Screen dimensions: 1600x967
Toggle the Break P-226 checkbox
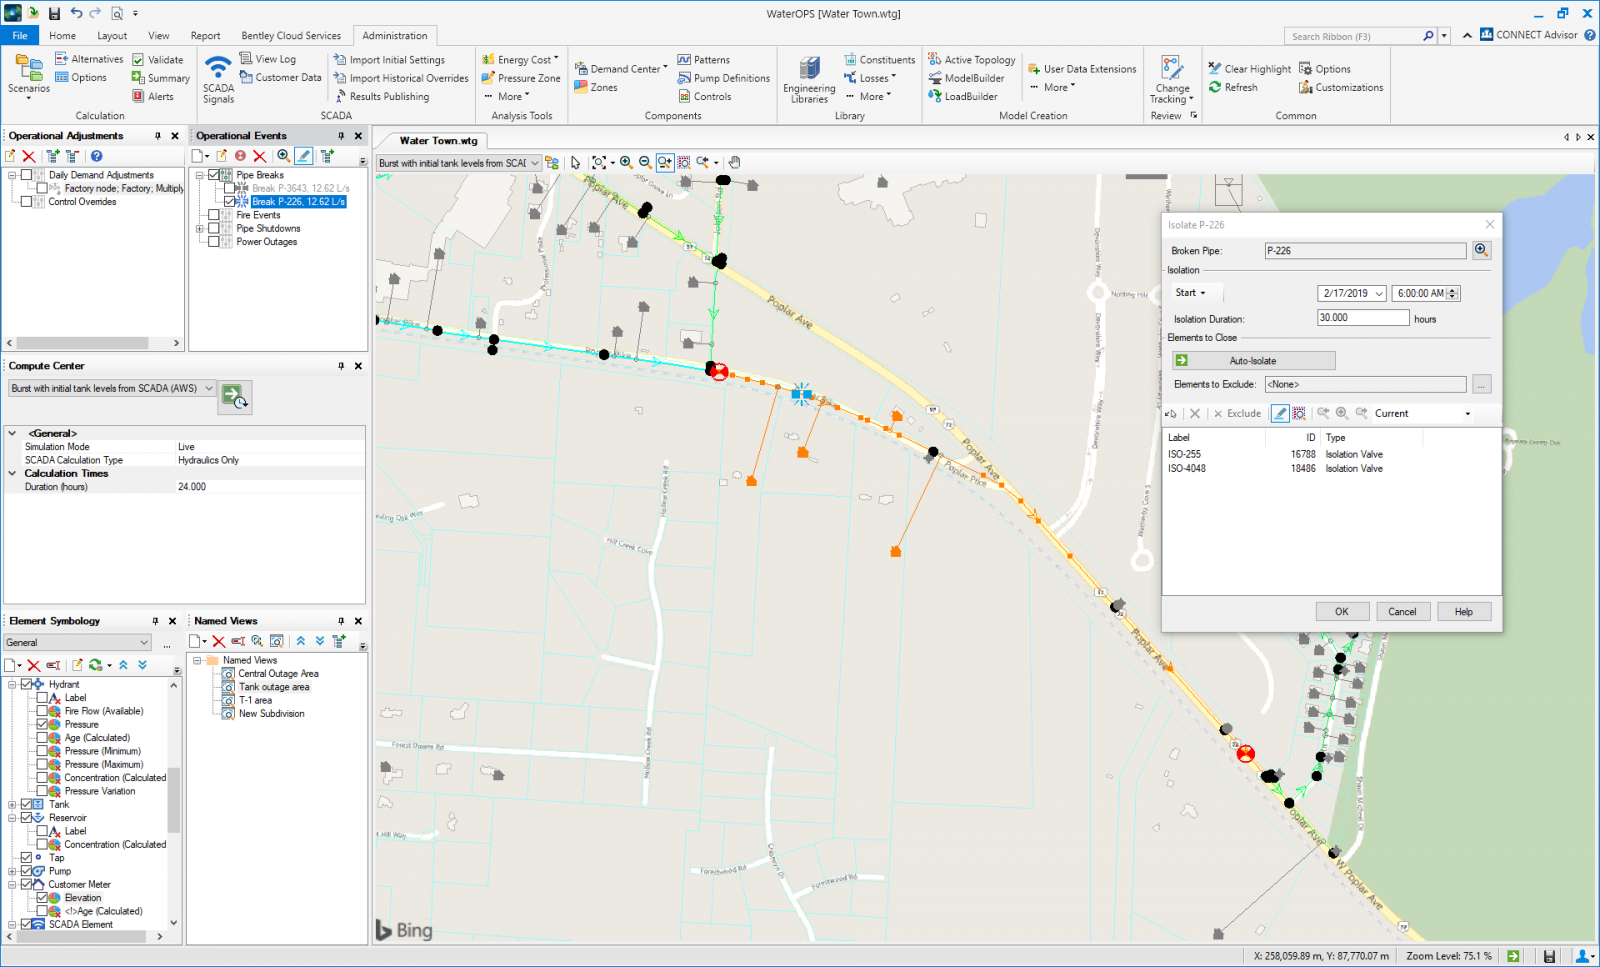pos(230,201)
